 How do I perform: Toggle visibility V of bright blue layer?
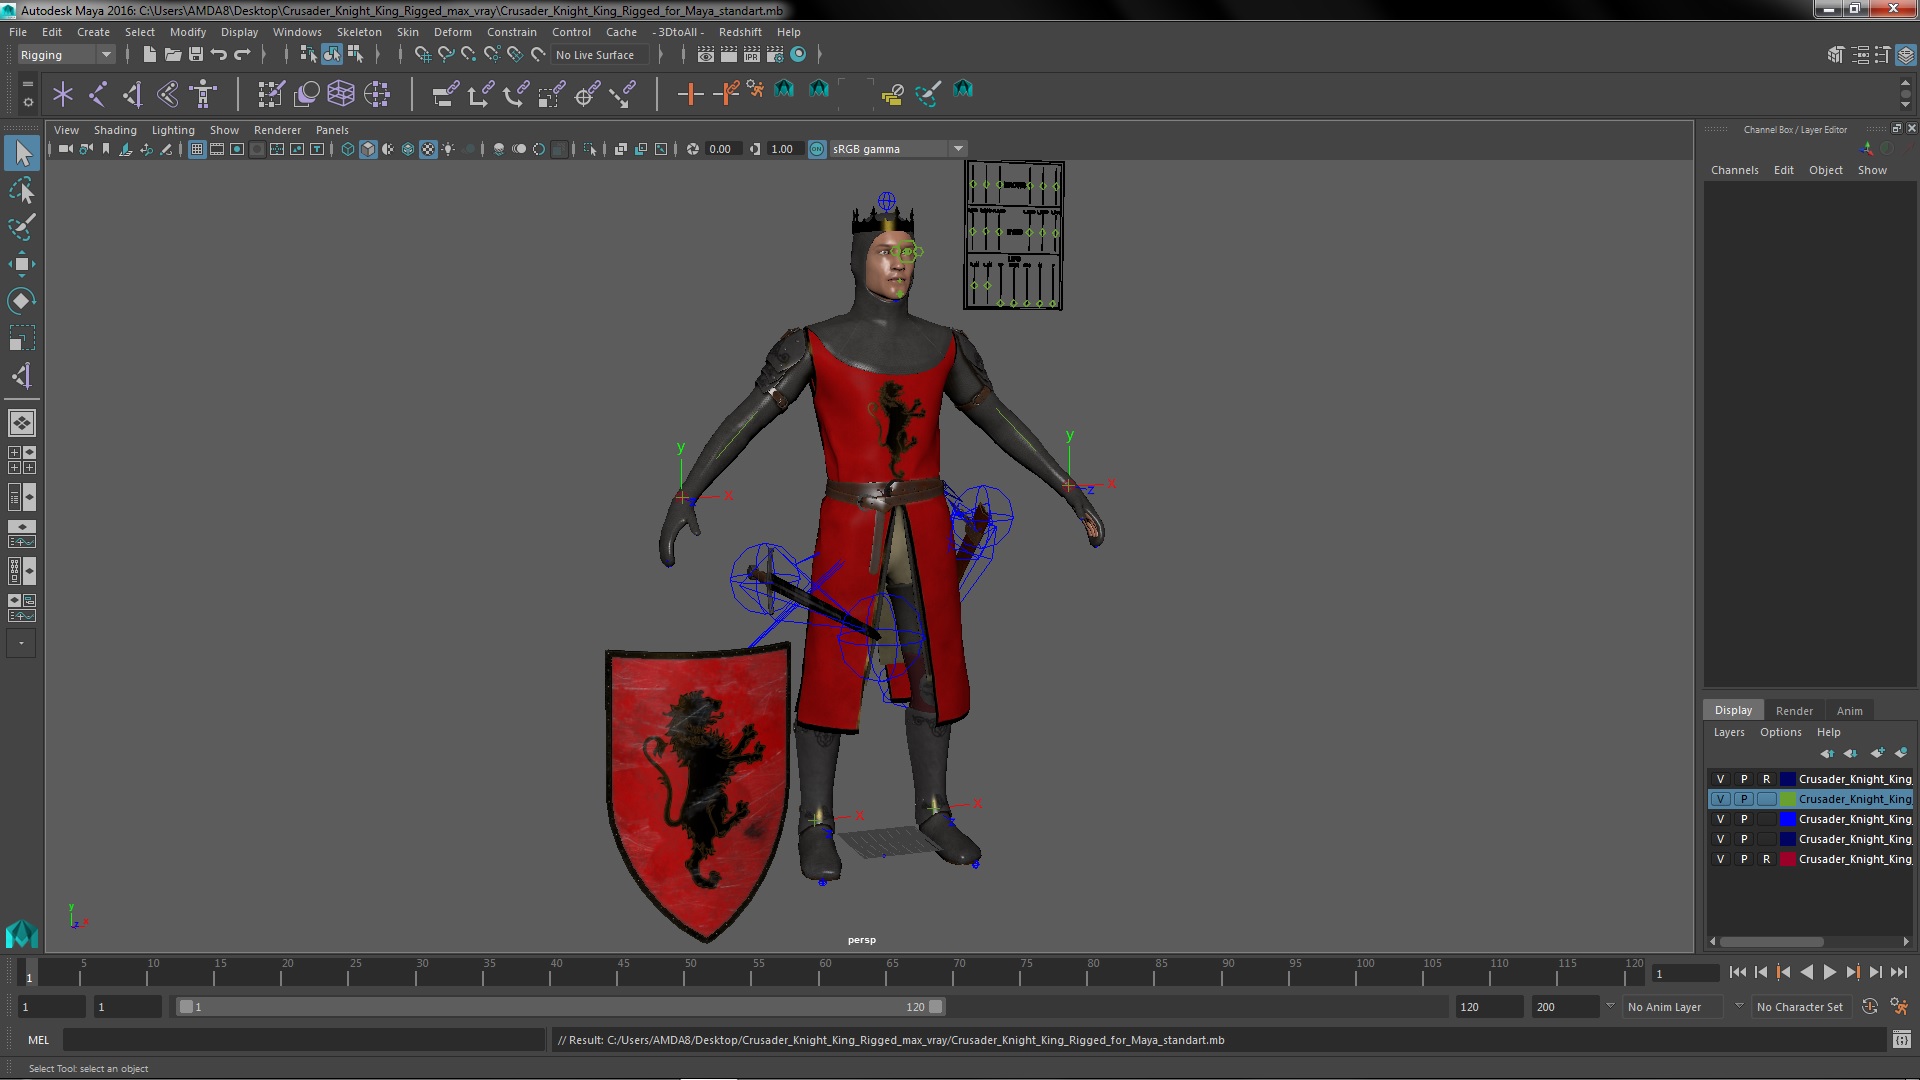(1720, 819)
